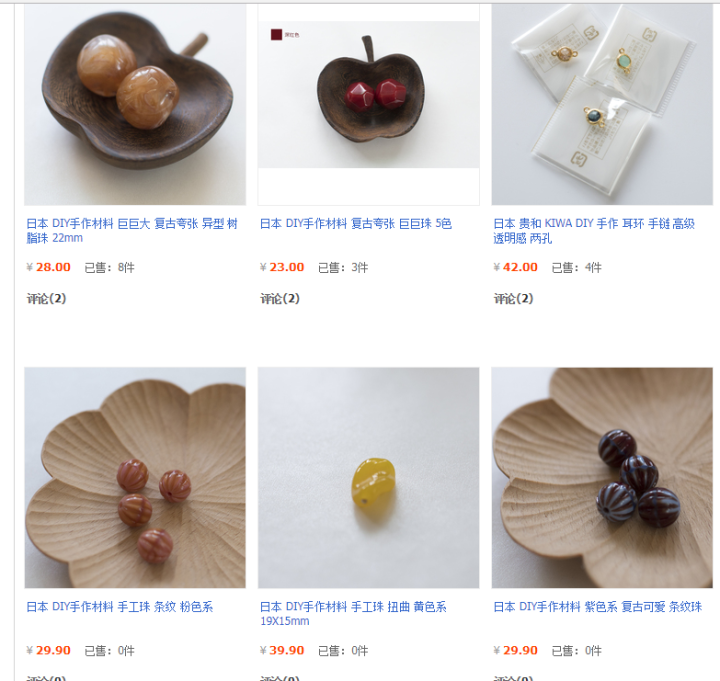
Task: Open link for 手工珠 扭曲 黄色系 19X15mm
Action: (x=353, y=613)
